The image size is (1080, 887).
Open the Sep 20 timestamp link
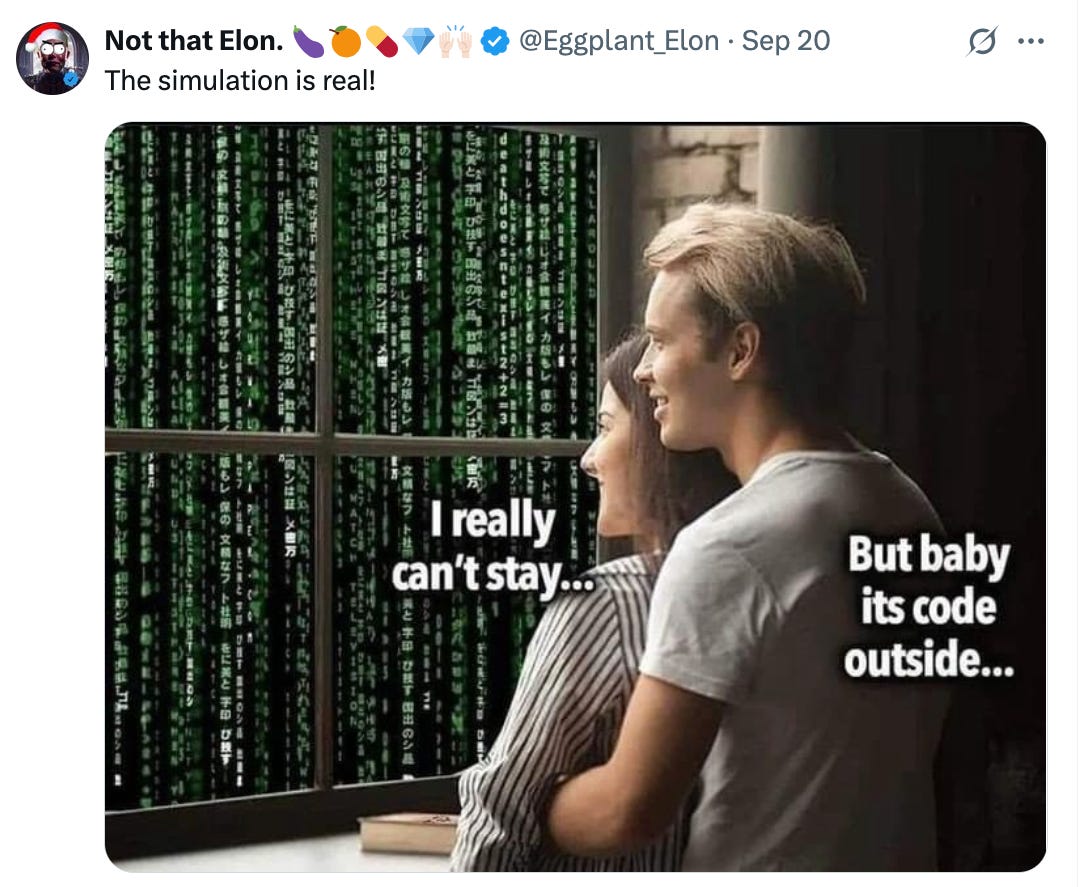click(x=786, y=41)
